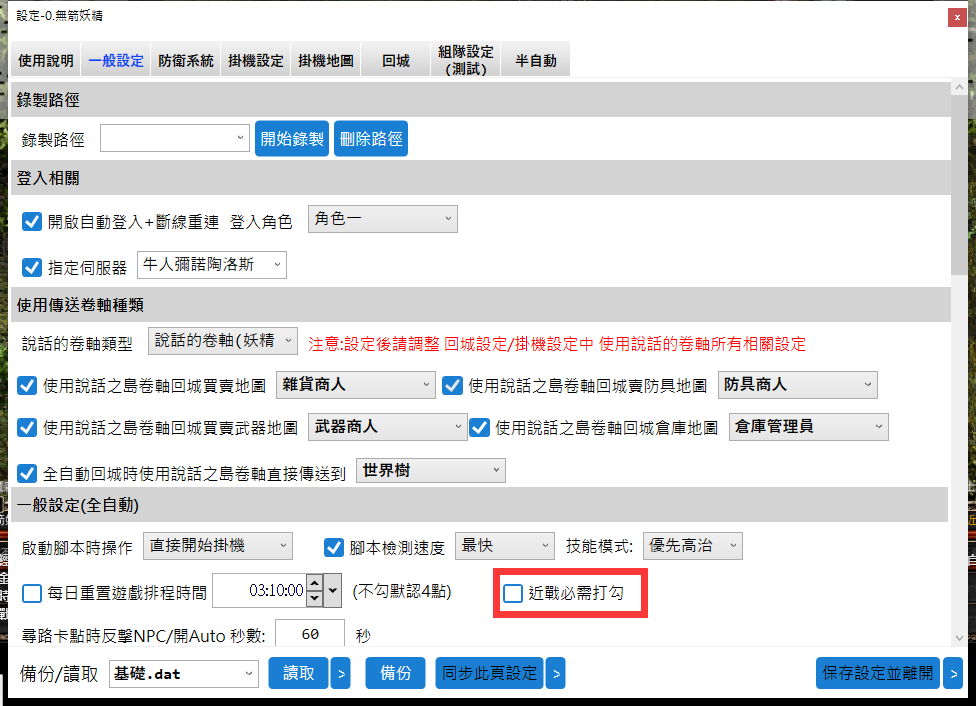Change detection speed dropdown 最快
The image size is (976, 706).
tap(505, 546)
